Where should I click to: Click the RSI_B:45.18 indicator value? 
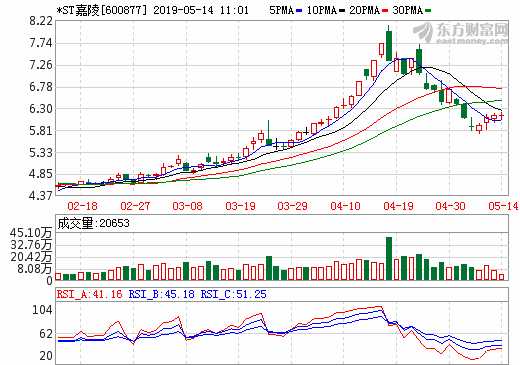coord(161,294)
